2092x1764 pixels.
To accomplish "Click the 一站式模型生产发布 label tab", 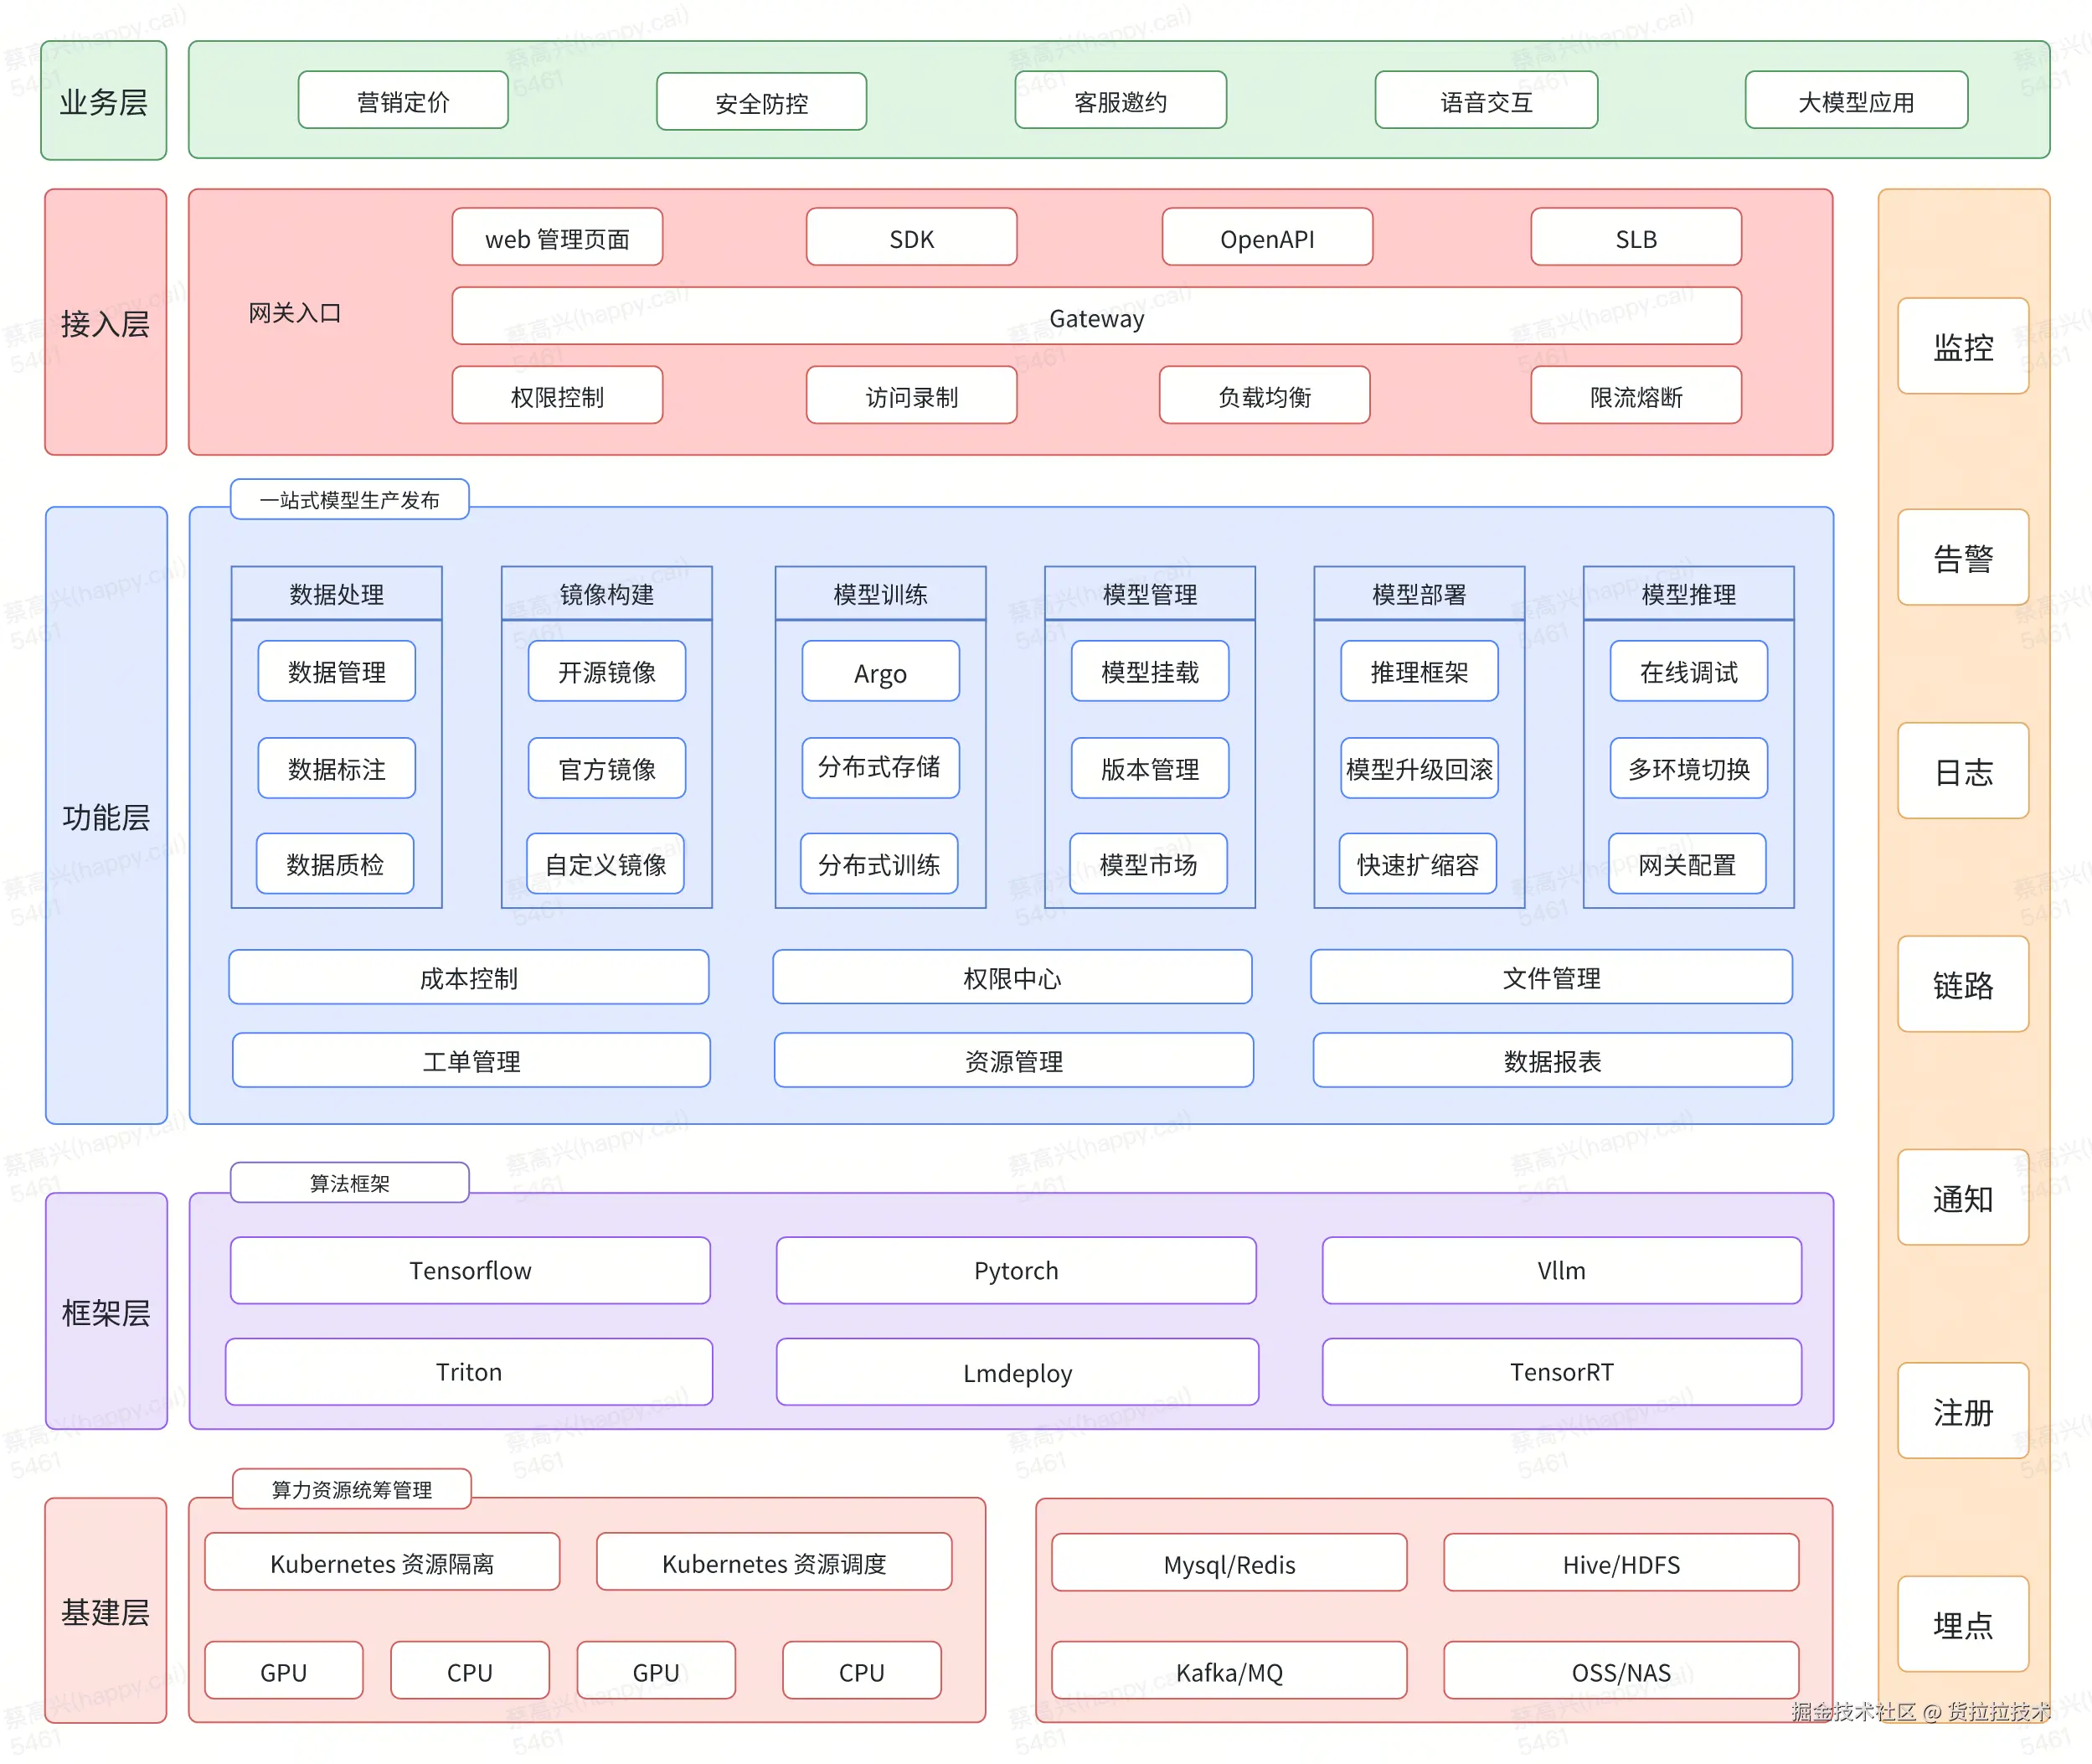I will coord(349,499).
